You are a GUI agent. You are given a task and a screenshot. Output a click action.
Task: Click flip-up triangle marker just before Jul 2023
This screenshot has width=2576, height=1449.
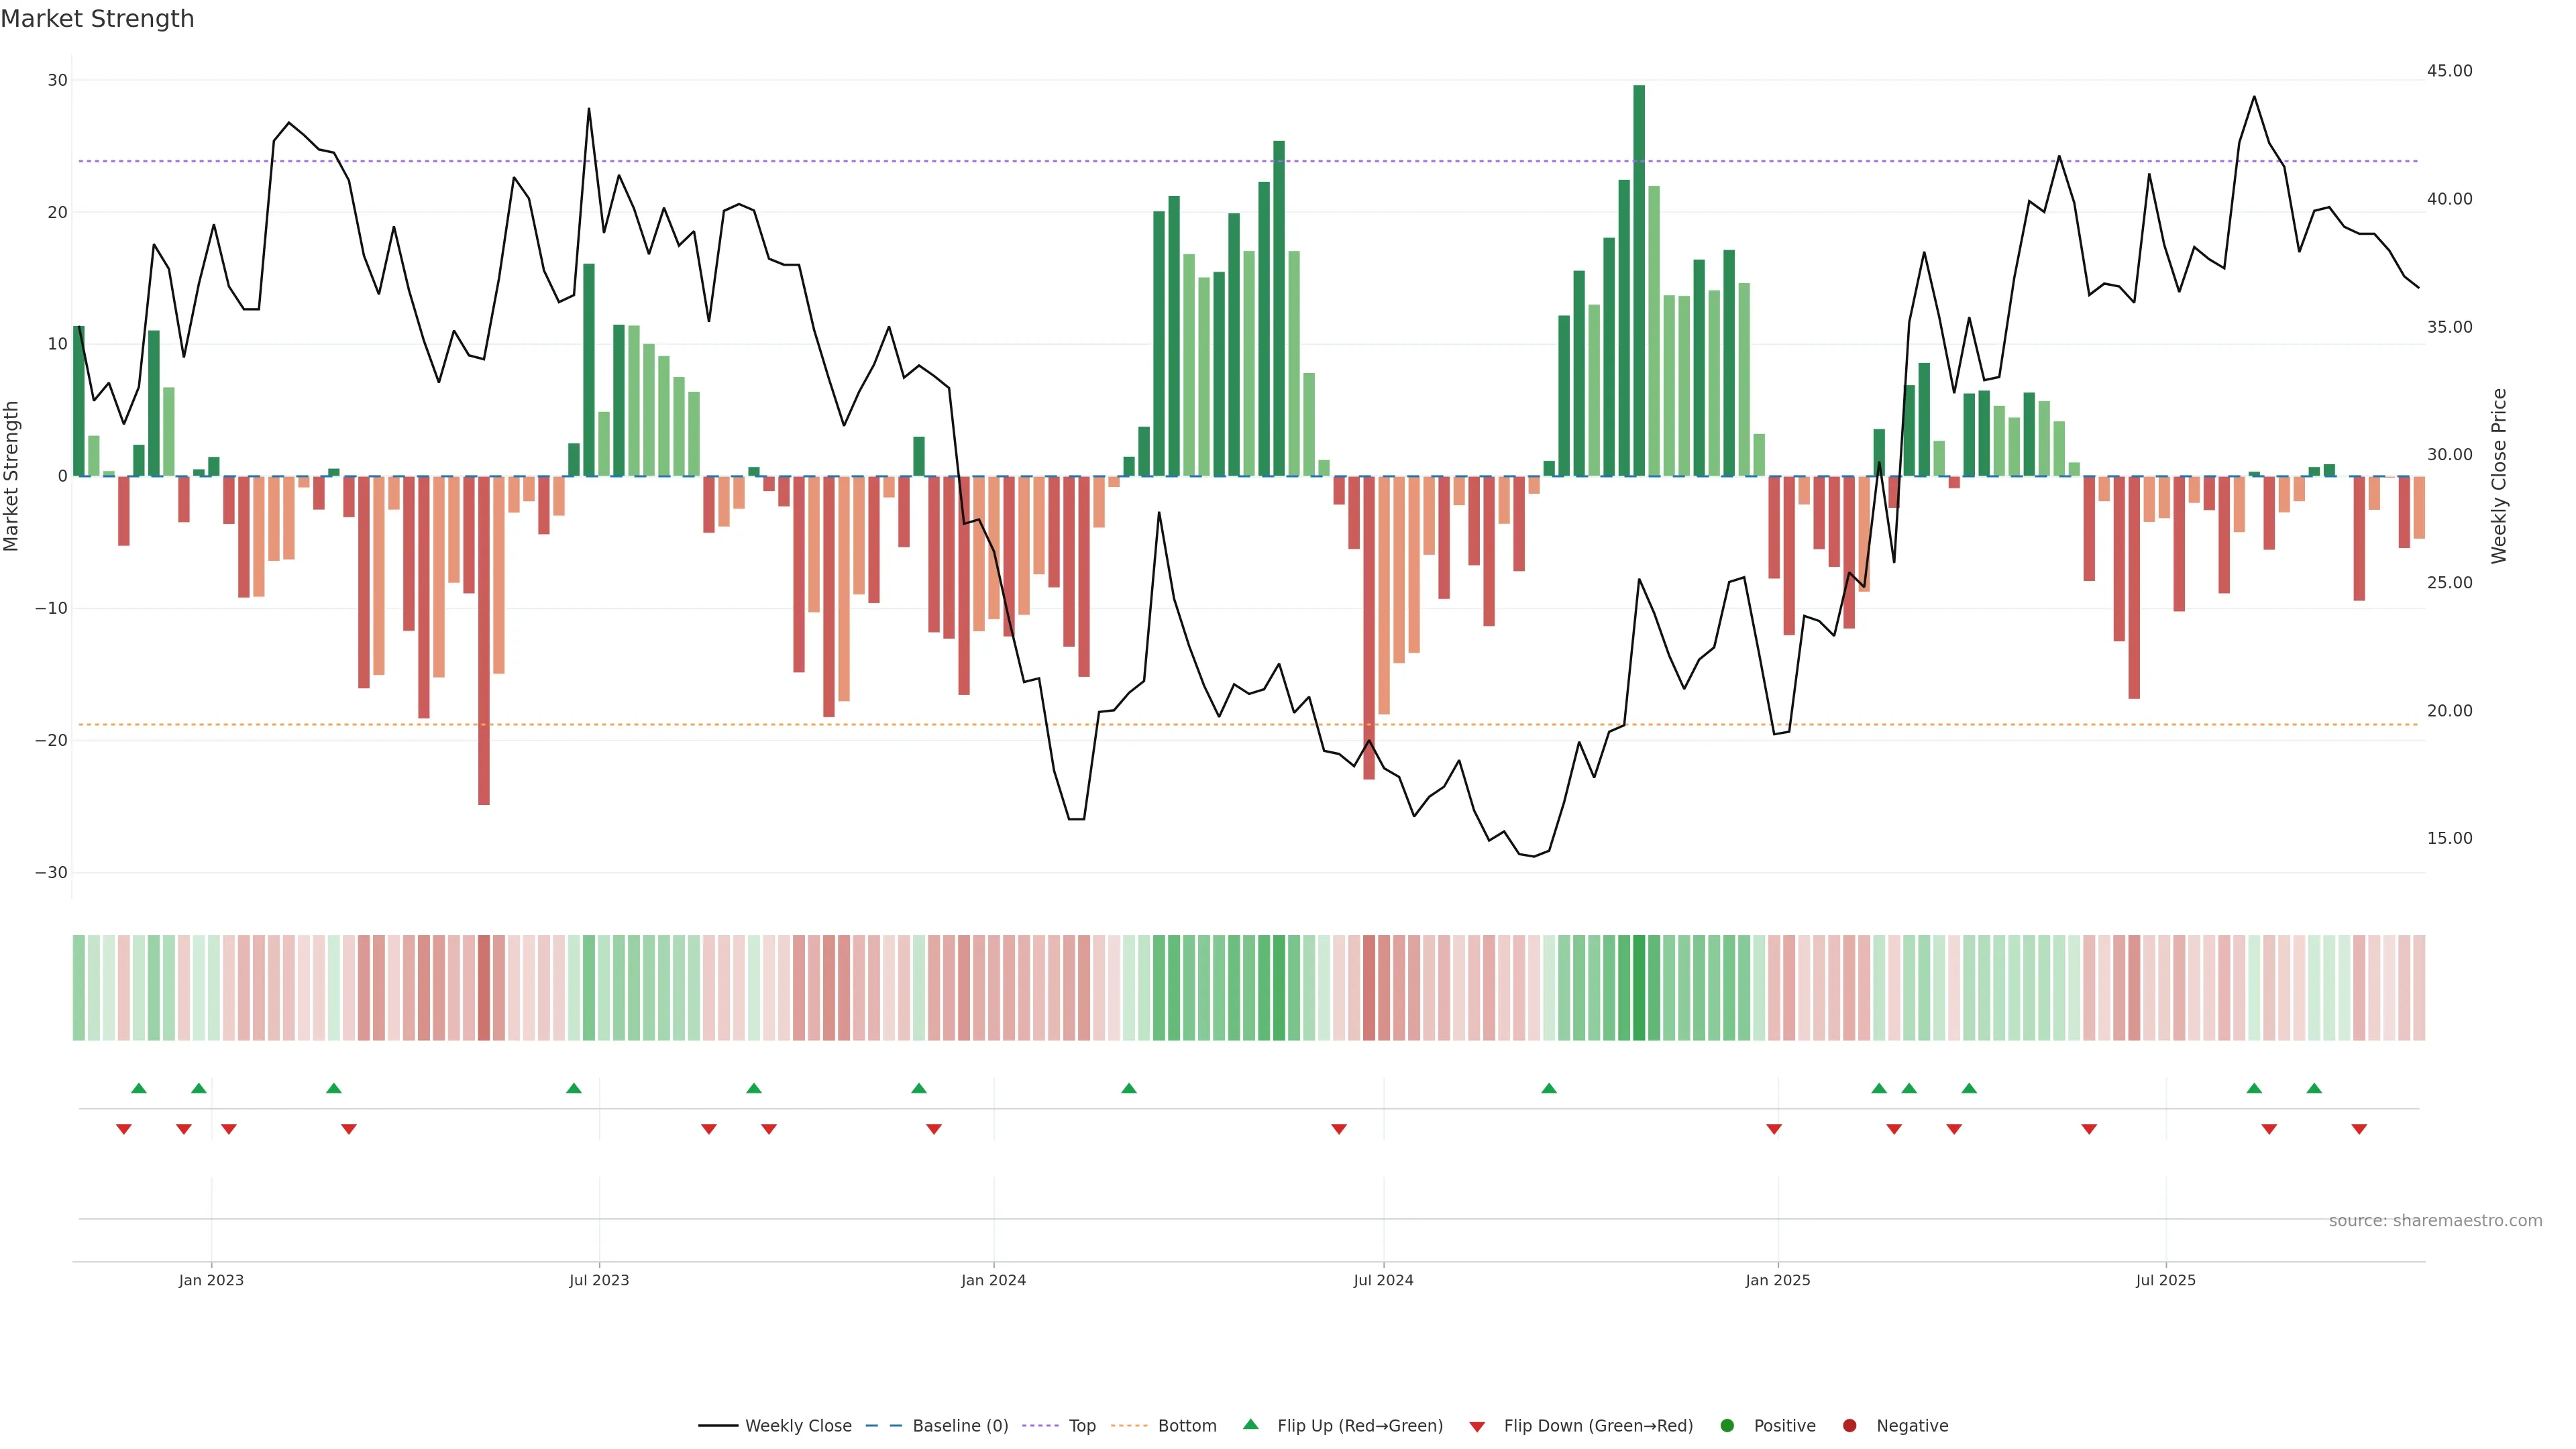click(x=574, y=1088)
